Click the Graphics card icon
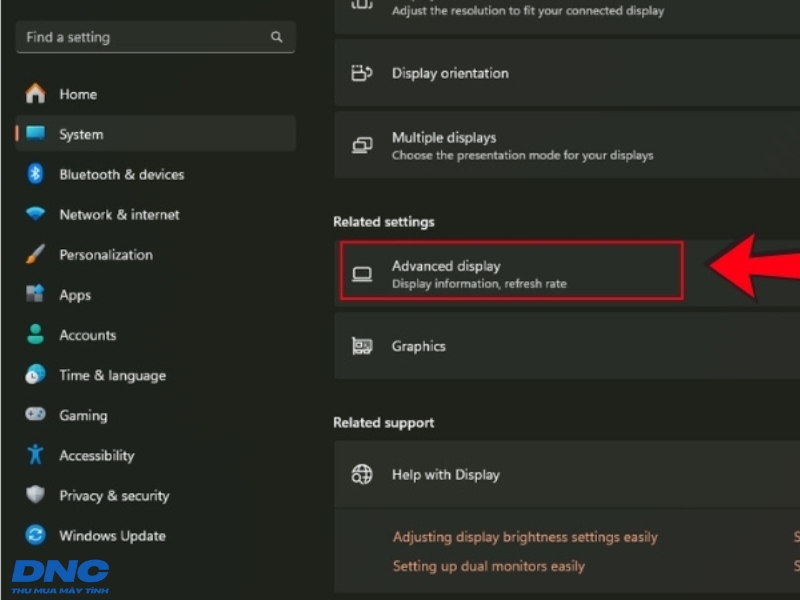 pyautogui.click(x=362, y=346)
